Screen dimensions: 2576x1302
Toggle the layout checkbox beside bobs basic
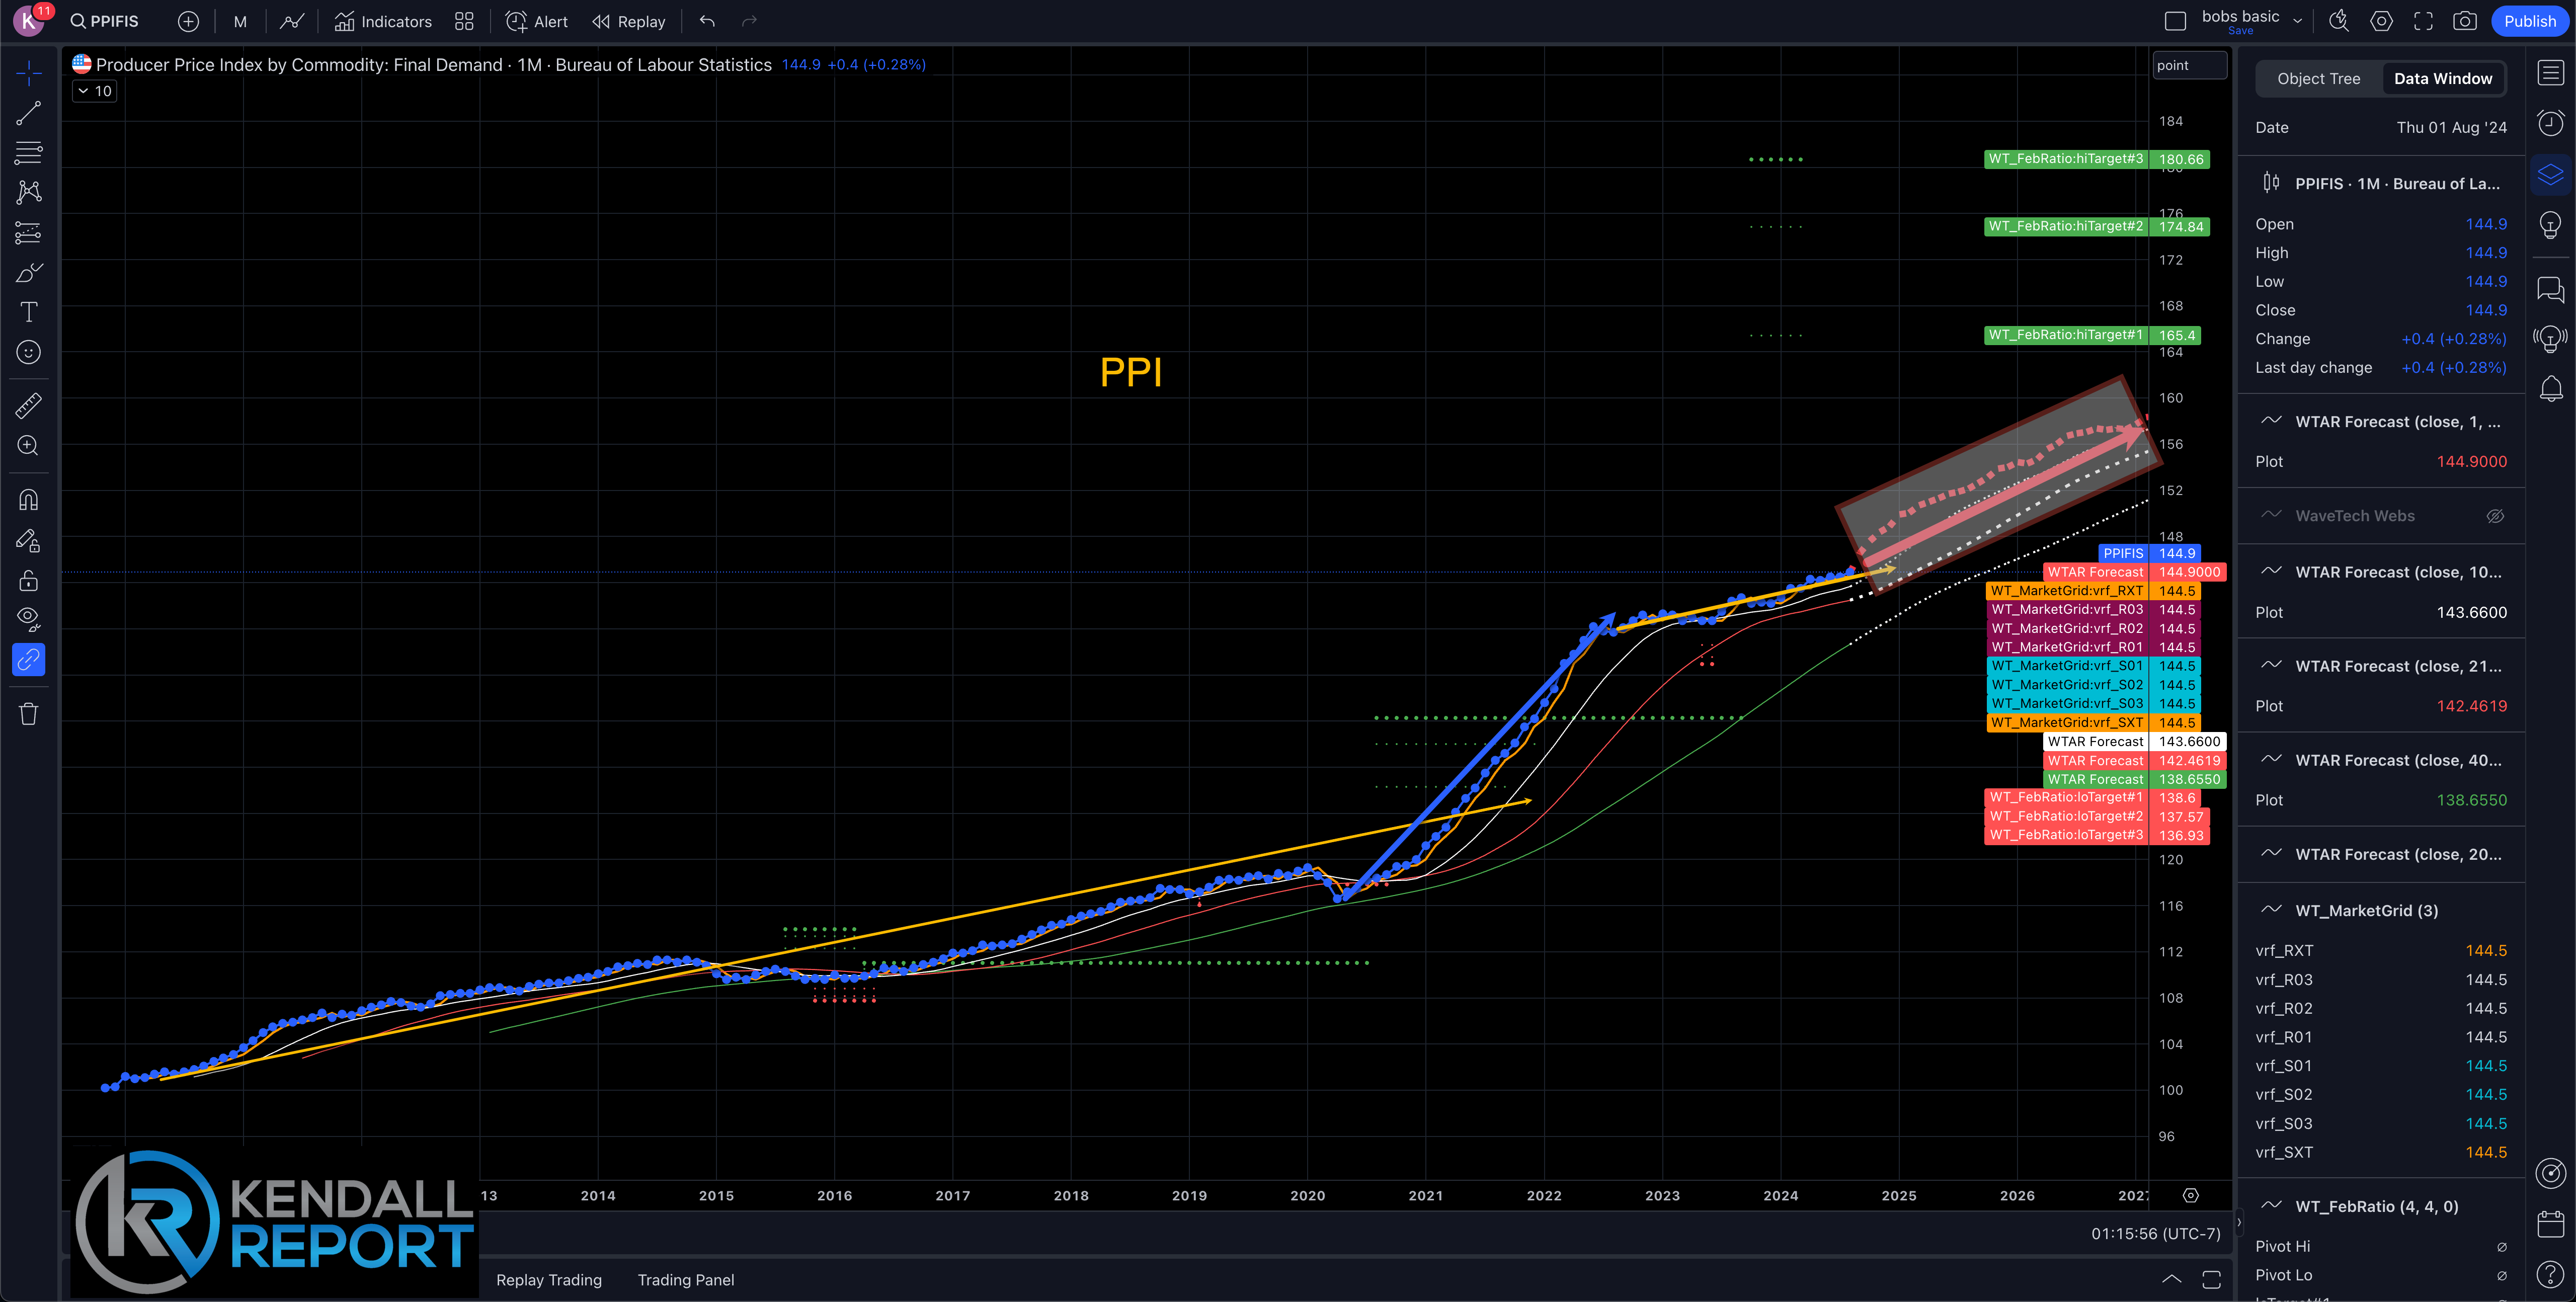[2175, 21]
